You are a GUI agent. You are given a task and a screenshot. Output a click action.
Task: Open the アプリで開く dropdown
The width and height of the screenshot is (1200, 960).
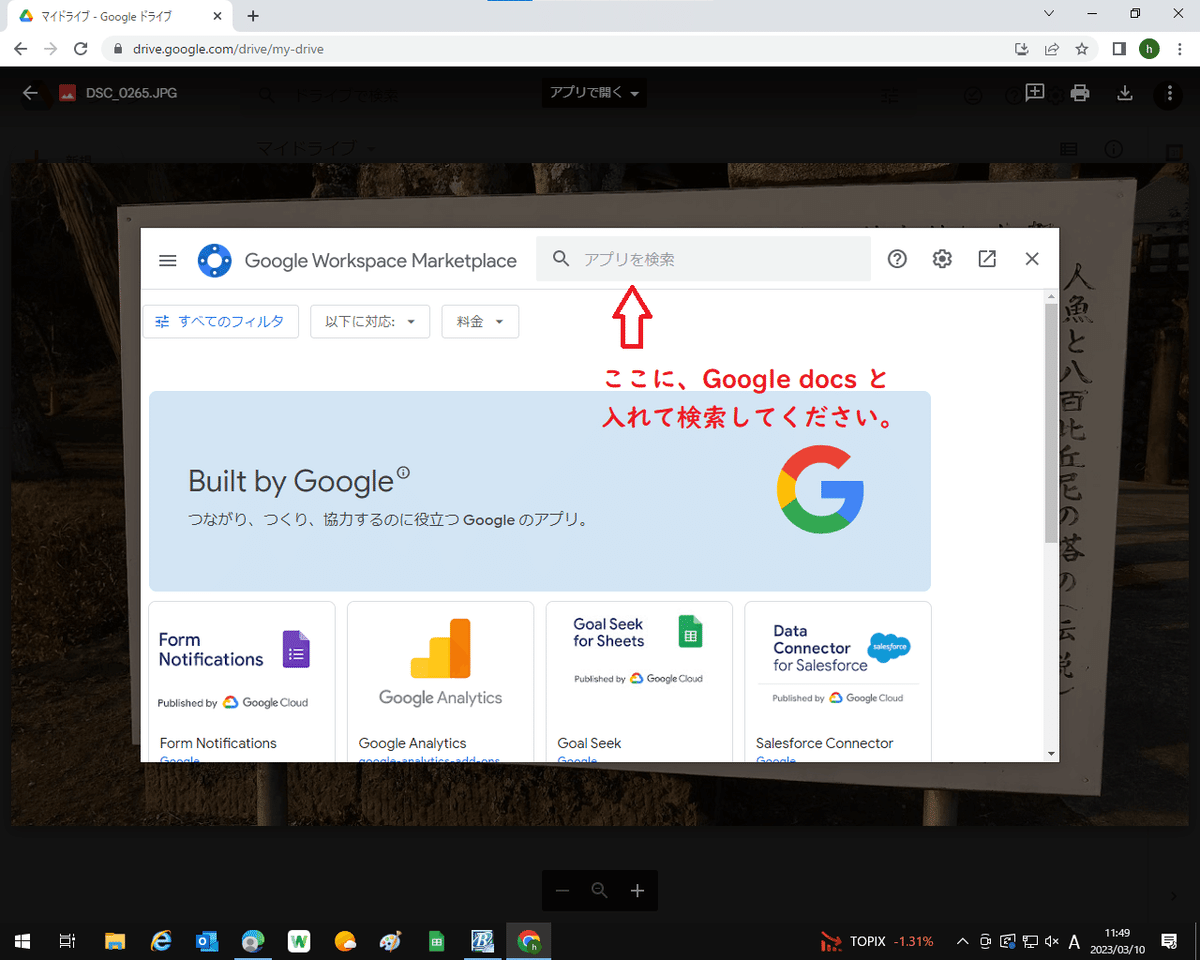click(x=594, y=93)
